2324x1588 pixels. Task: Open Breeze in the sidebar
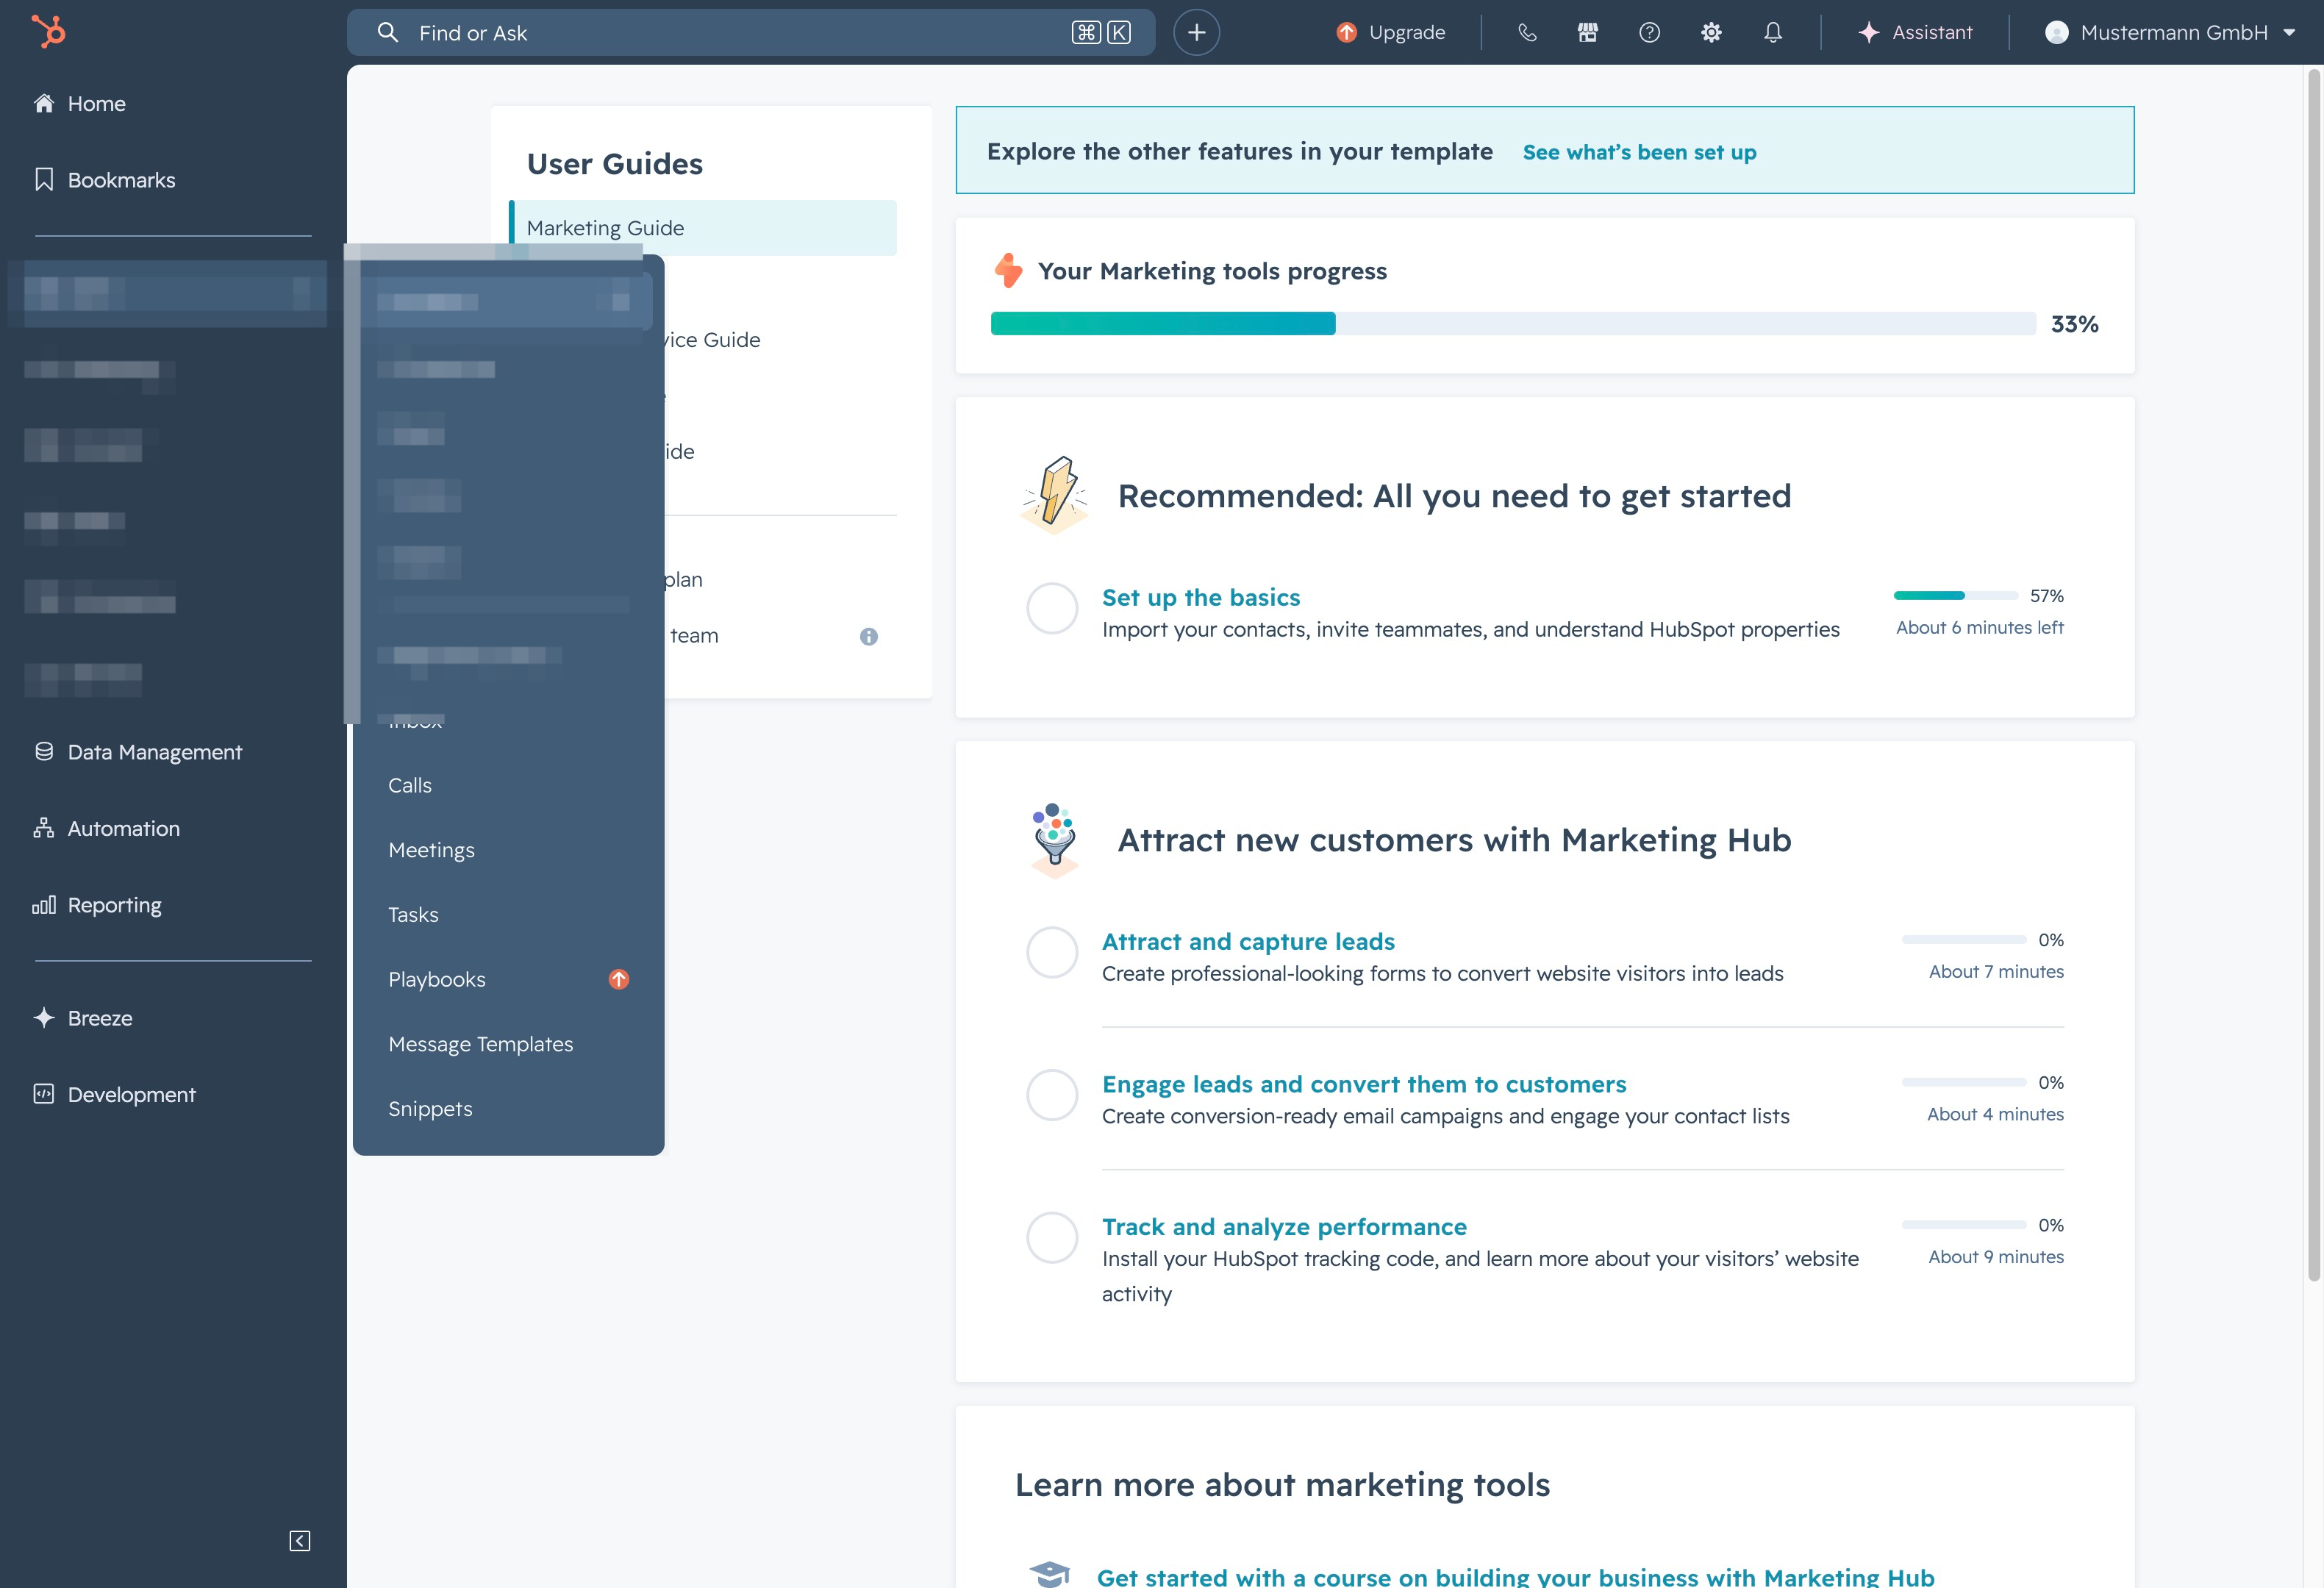pyautogui.click(x=83, y=1018)
